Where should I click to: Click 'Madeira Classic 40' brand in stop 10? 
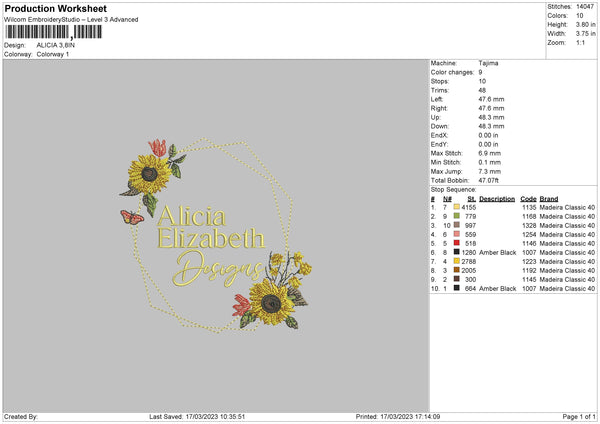pyautogui.click(x=567, y=289)
